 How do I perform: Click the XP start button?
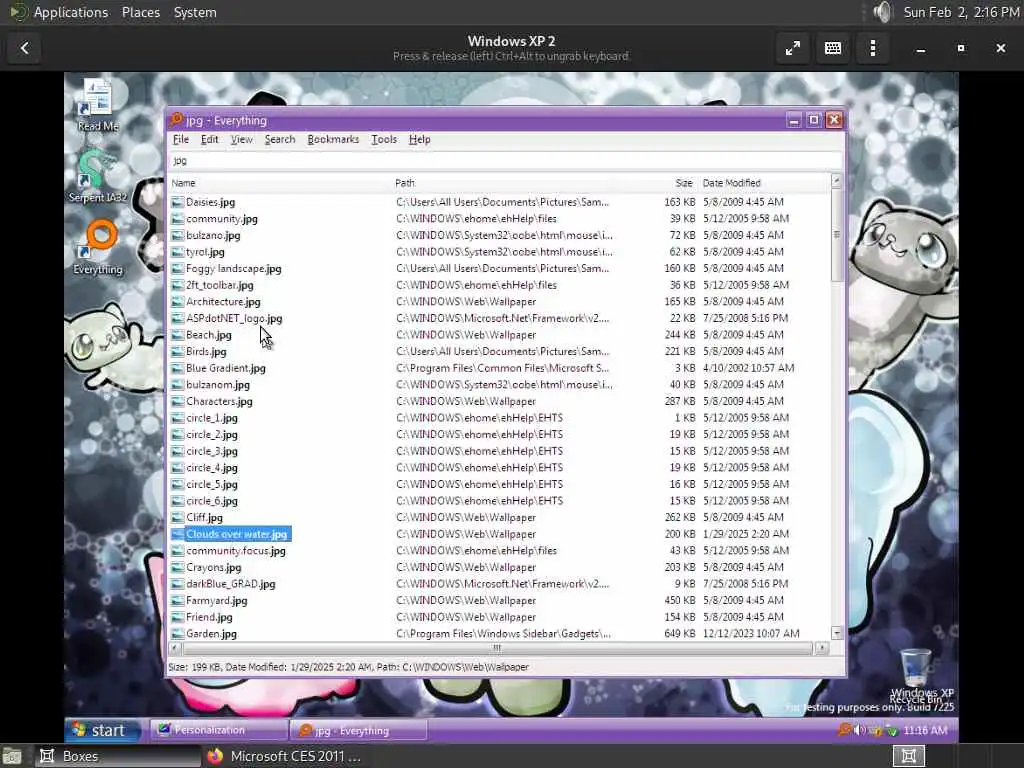click(103, 729)
